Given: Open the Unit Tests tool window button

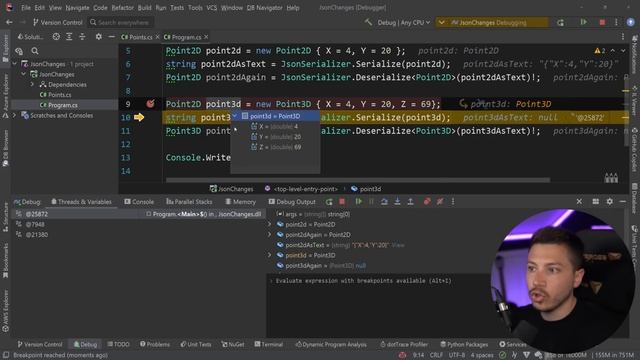Looking at the screenshot, I should [x=196, y=344].
